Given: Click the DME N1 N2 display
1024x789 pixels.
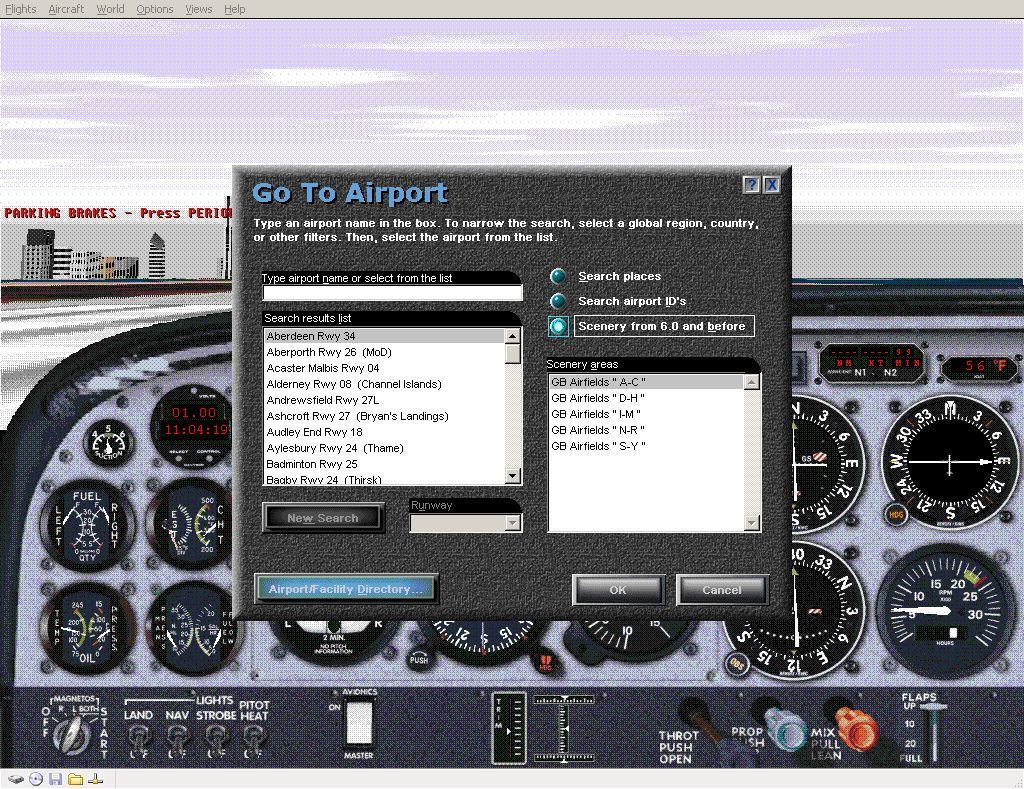Looking at the screenshot, I should click(874, 363).
